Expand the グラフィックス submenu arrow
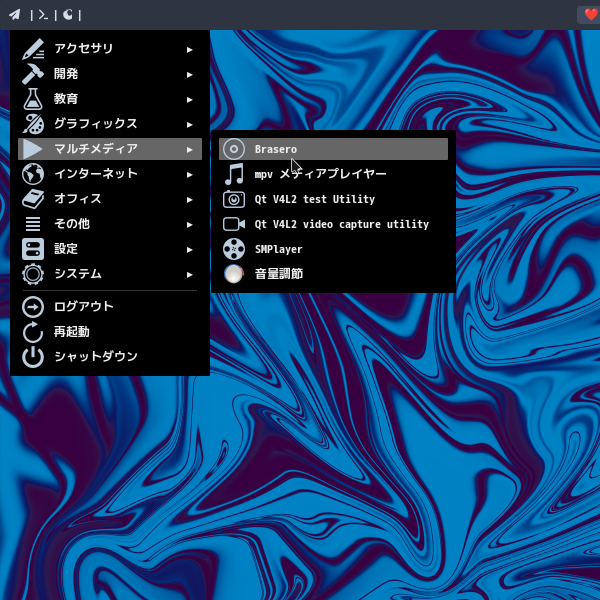Screen dimensions: 600x600 point(189,124)
